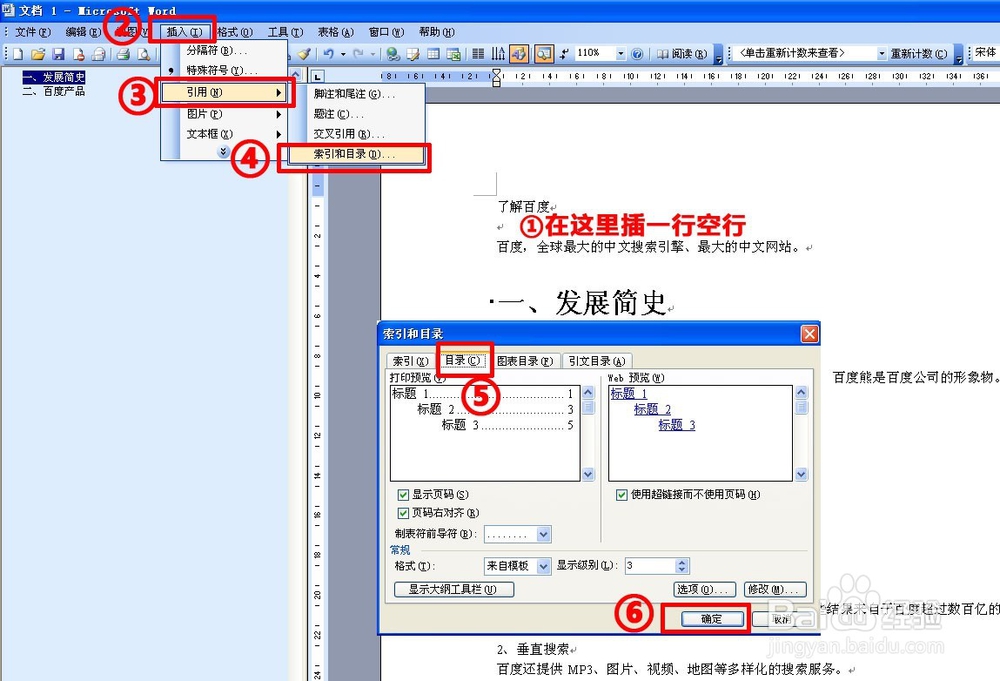Image resolution: width=1000 pixels, height=681 pixels.
Task: Select 分隔符 from Insert menu
Action: coord(221,50)
